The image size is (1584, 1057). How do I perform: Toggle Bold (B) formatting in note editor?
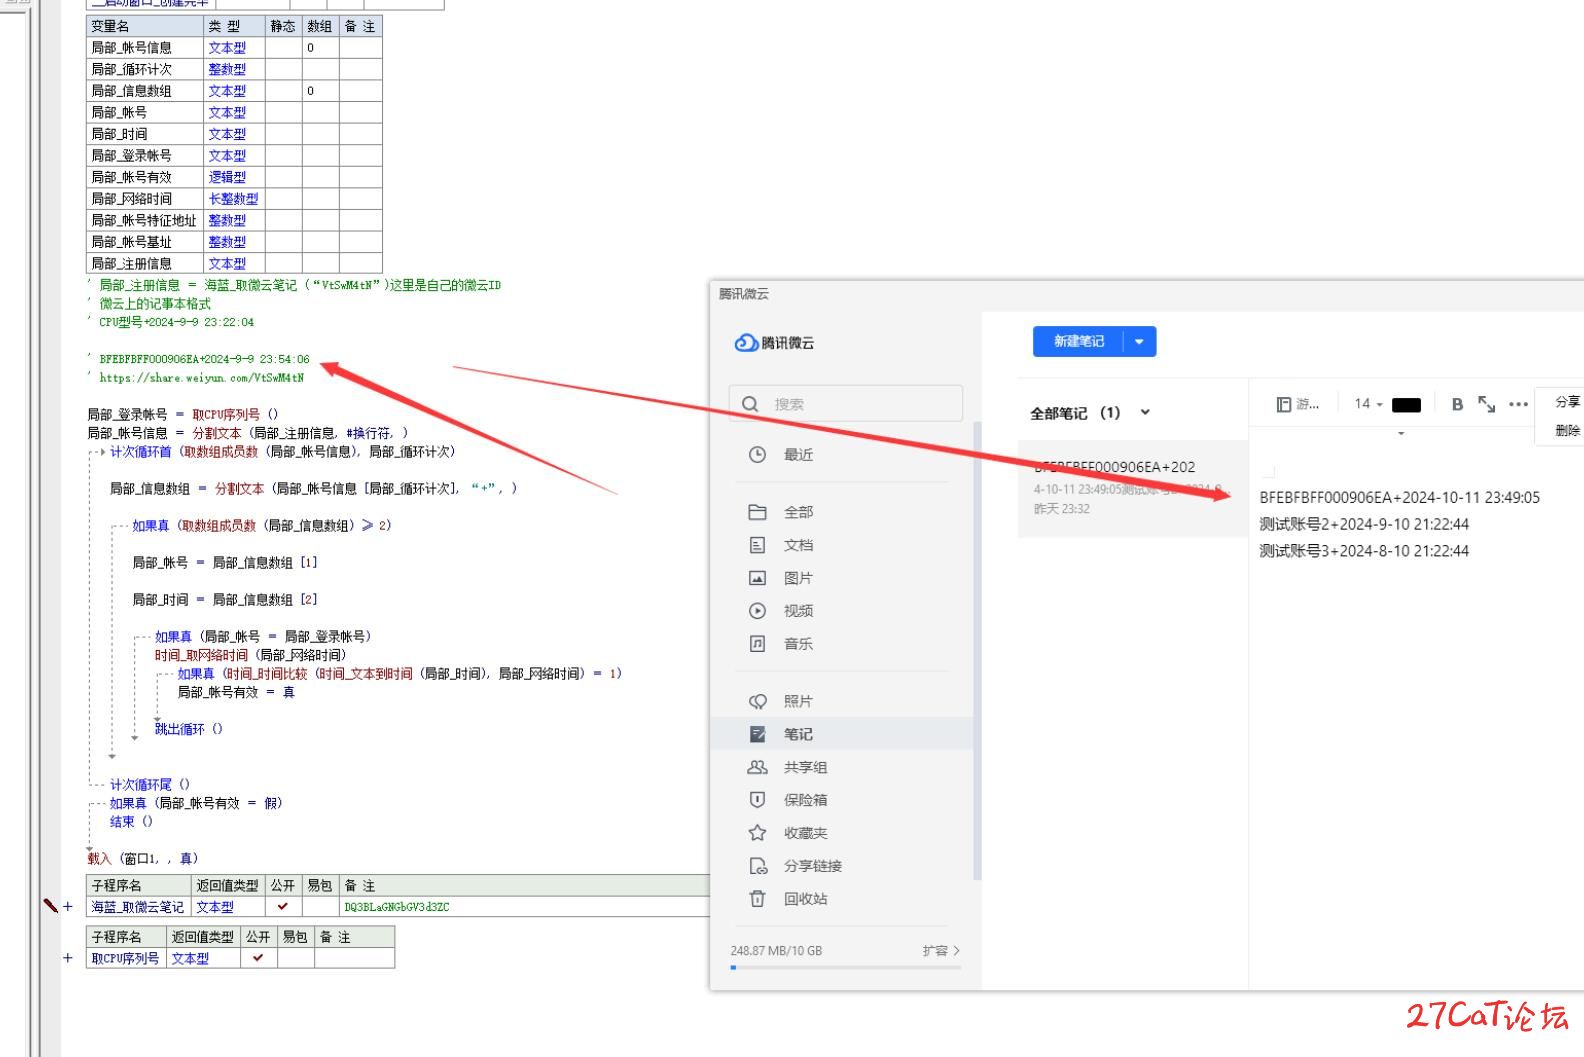pos(1457,404)
